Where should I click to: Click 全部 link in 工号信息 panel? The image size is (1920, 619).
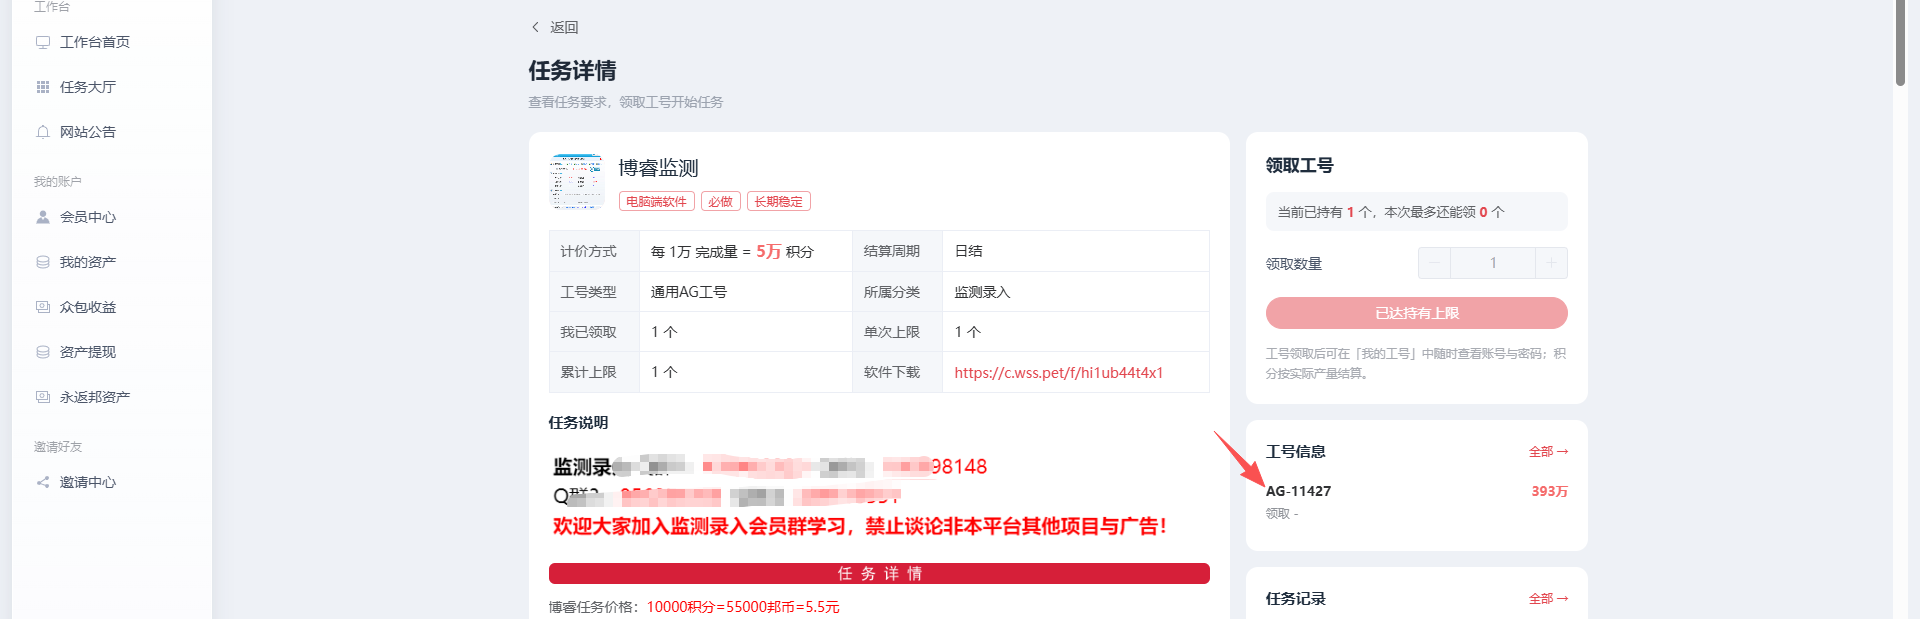1548,452
